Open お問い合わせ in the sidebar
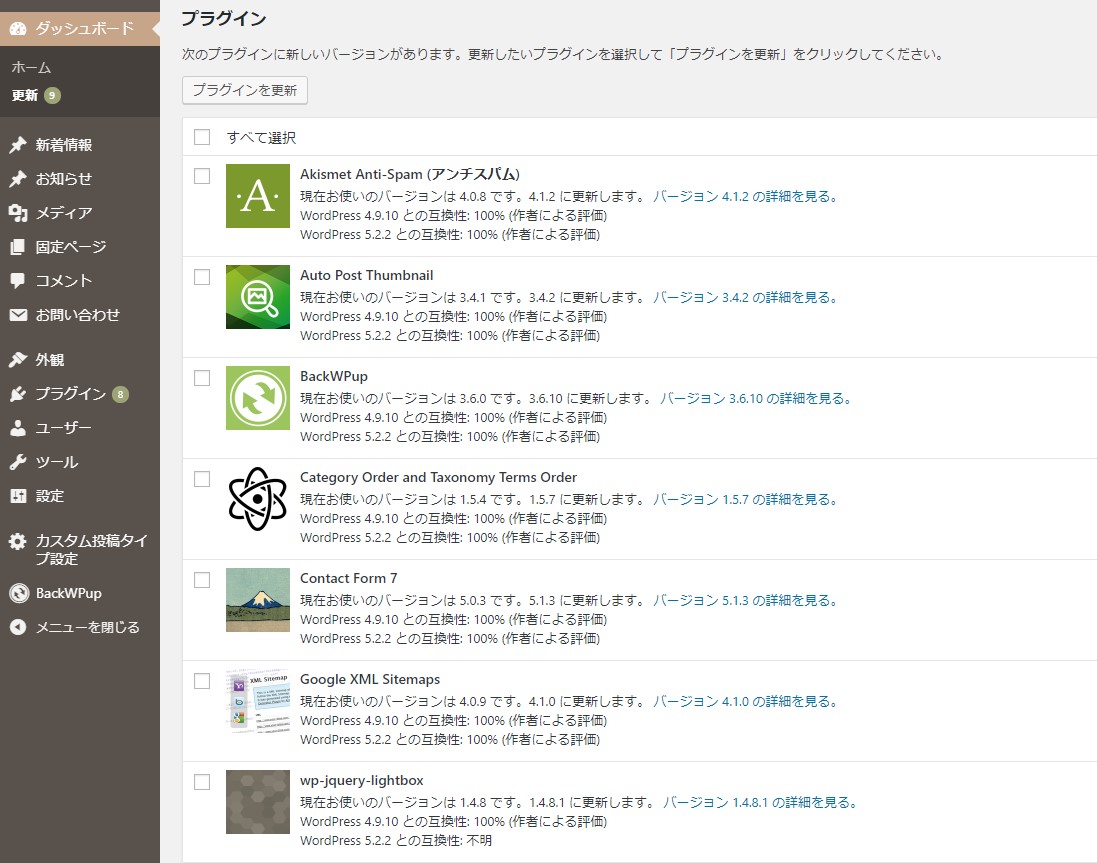This screenshot has height=863, width=1097. [80, 315]
